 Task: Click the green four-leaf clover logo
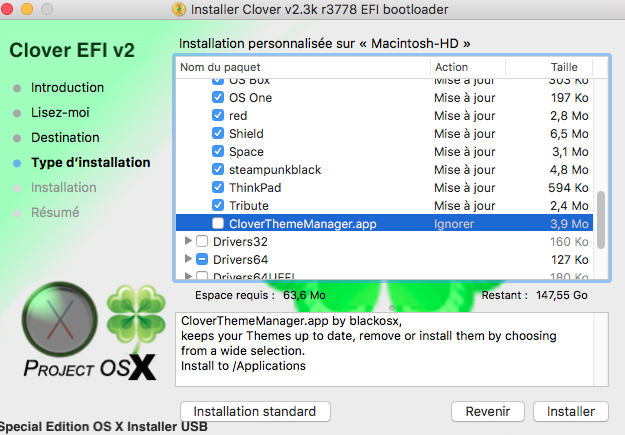[x=136, y=319]
